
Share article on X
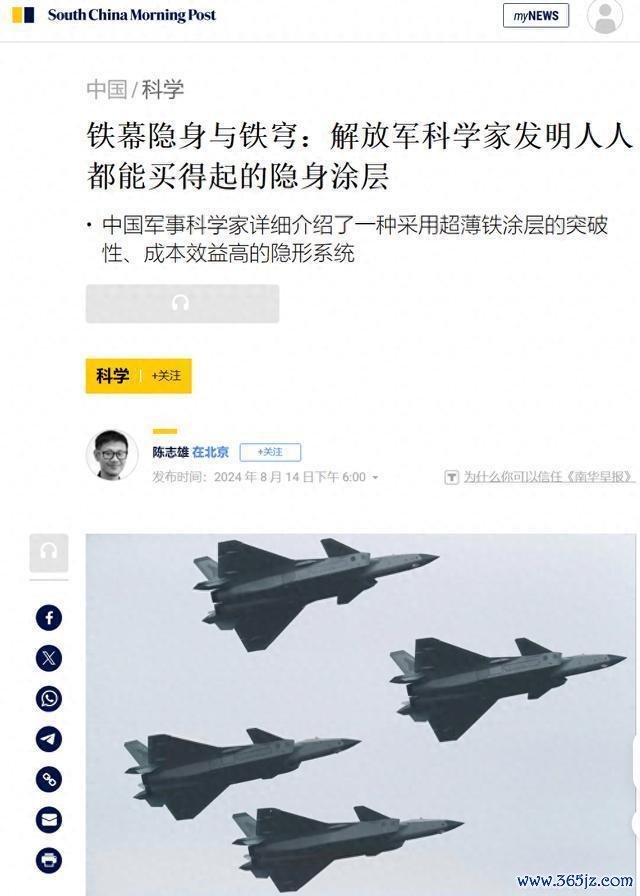(49, 658)
